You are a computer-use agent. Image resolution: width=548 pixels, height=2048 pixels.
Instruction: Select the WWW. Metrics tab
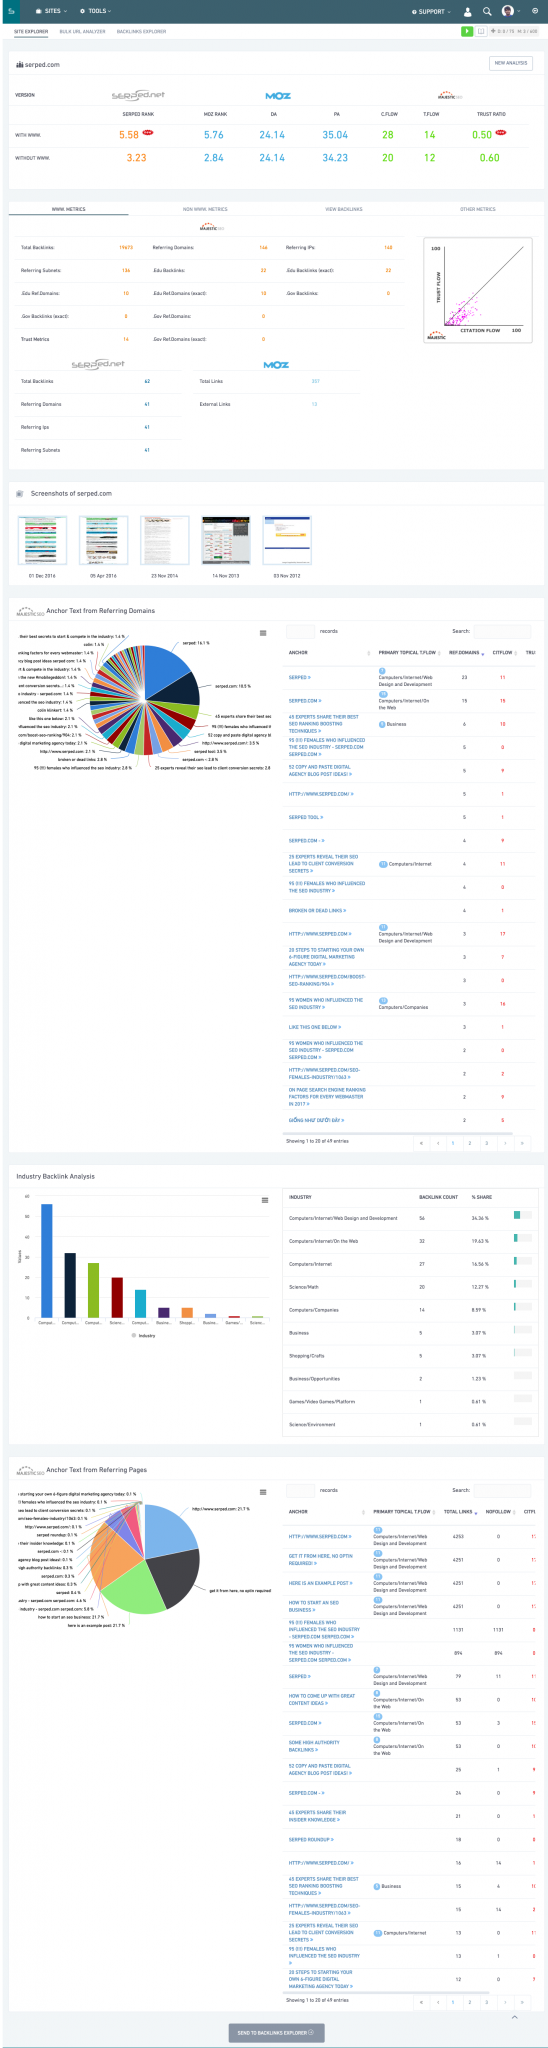click(x=68, y=209)
